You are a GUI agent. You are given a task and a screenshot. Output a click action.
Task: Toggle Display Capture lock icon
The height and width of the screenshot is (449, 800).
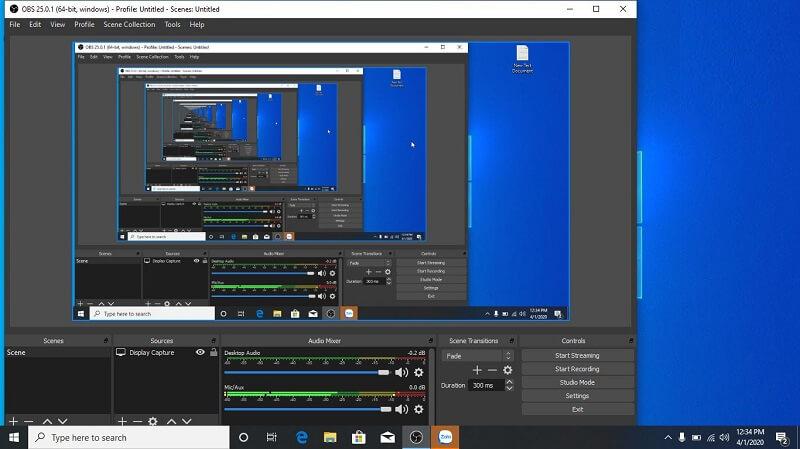[x=213, y=352]
